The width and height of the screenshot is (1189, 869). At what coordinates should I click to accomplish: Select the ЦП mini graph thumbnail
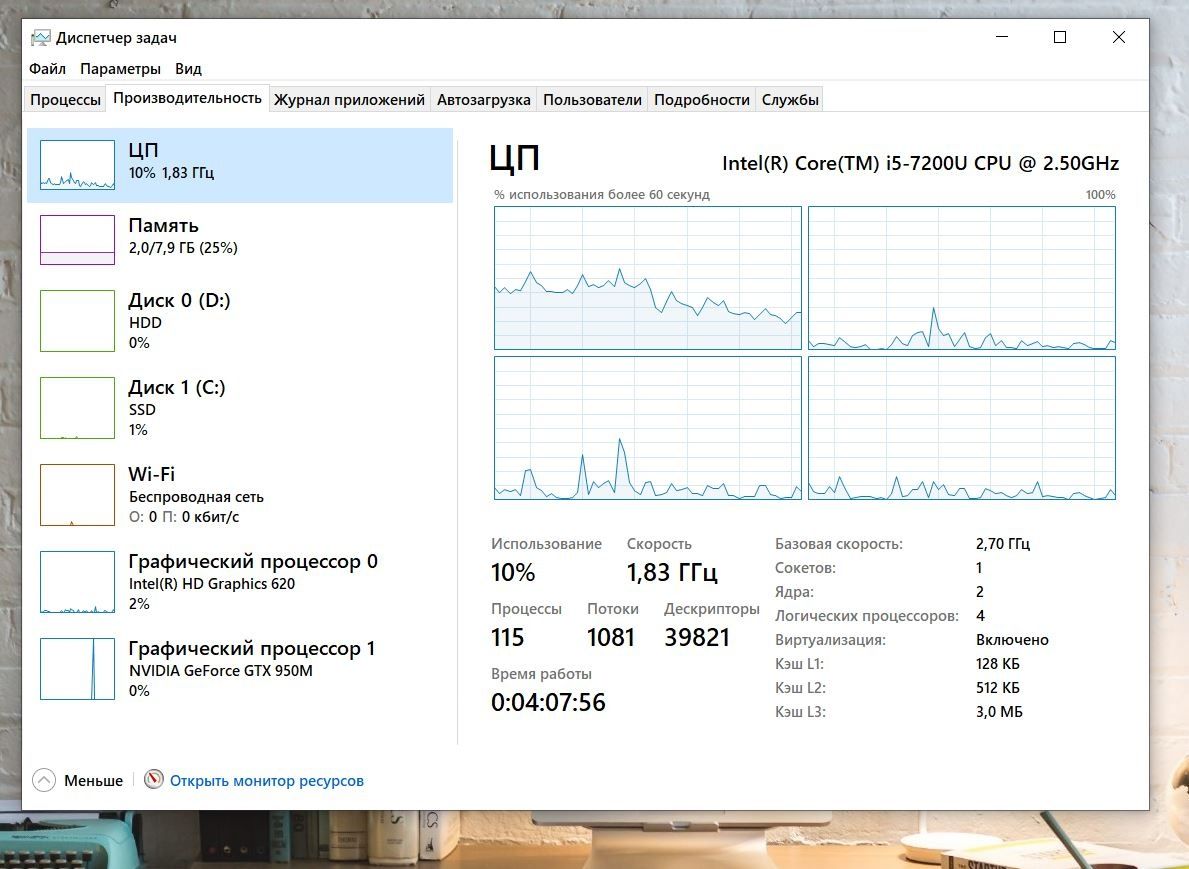[77, 165]
